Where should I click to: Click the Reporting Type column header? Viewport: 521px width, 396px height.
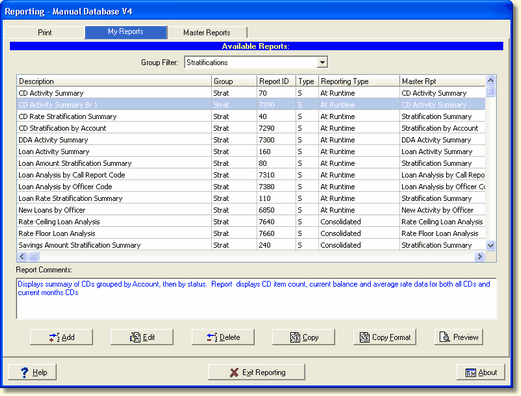[359, 81]
